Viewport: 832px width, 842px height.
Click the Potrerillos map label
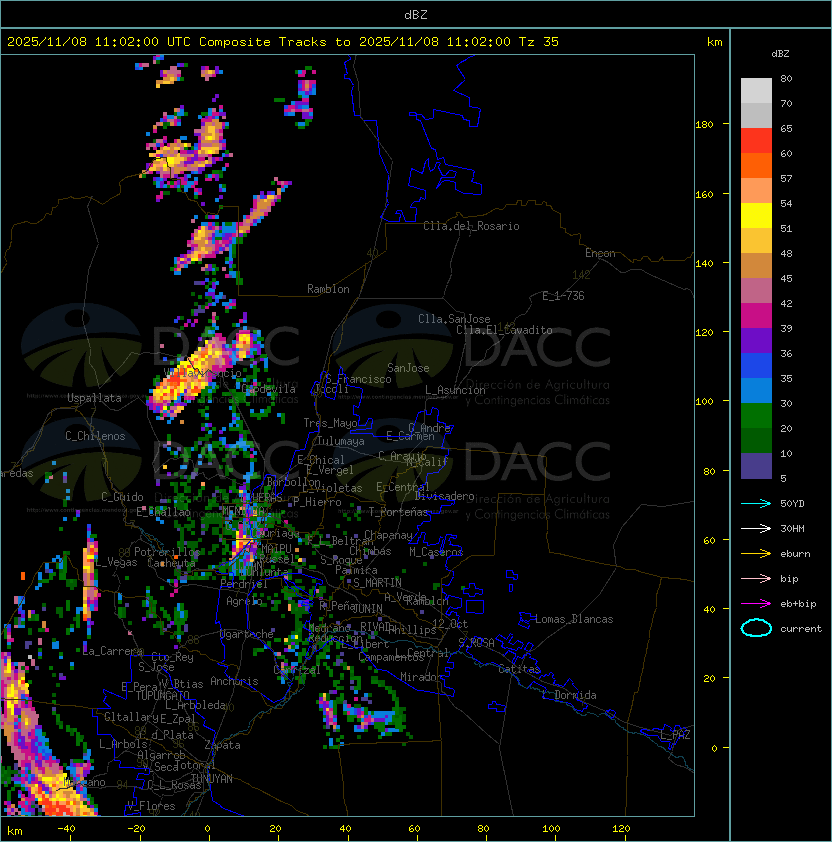167,551
